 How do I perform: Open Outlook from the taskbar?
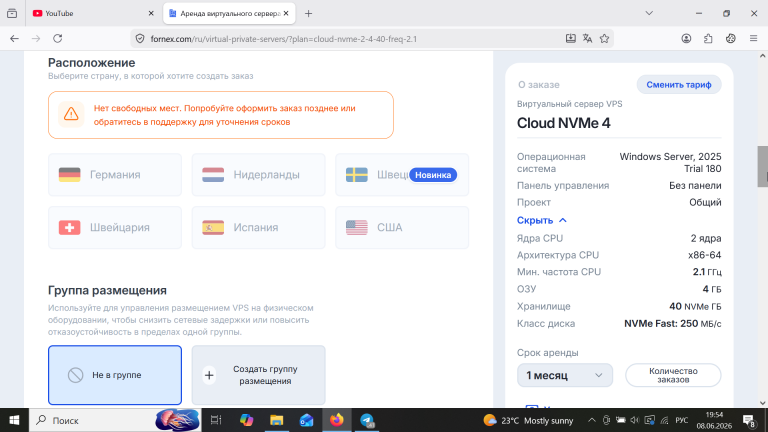pyautogui.click(x=307, y=420)
